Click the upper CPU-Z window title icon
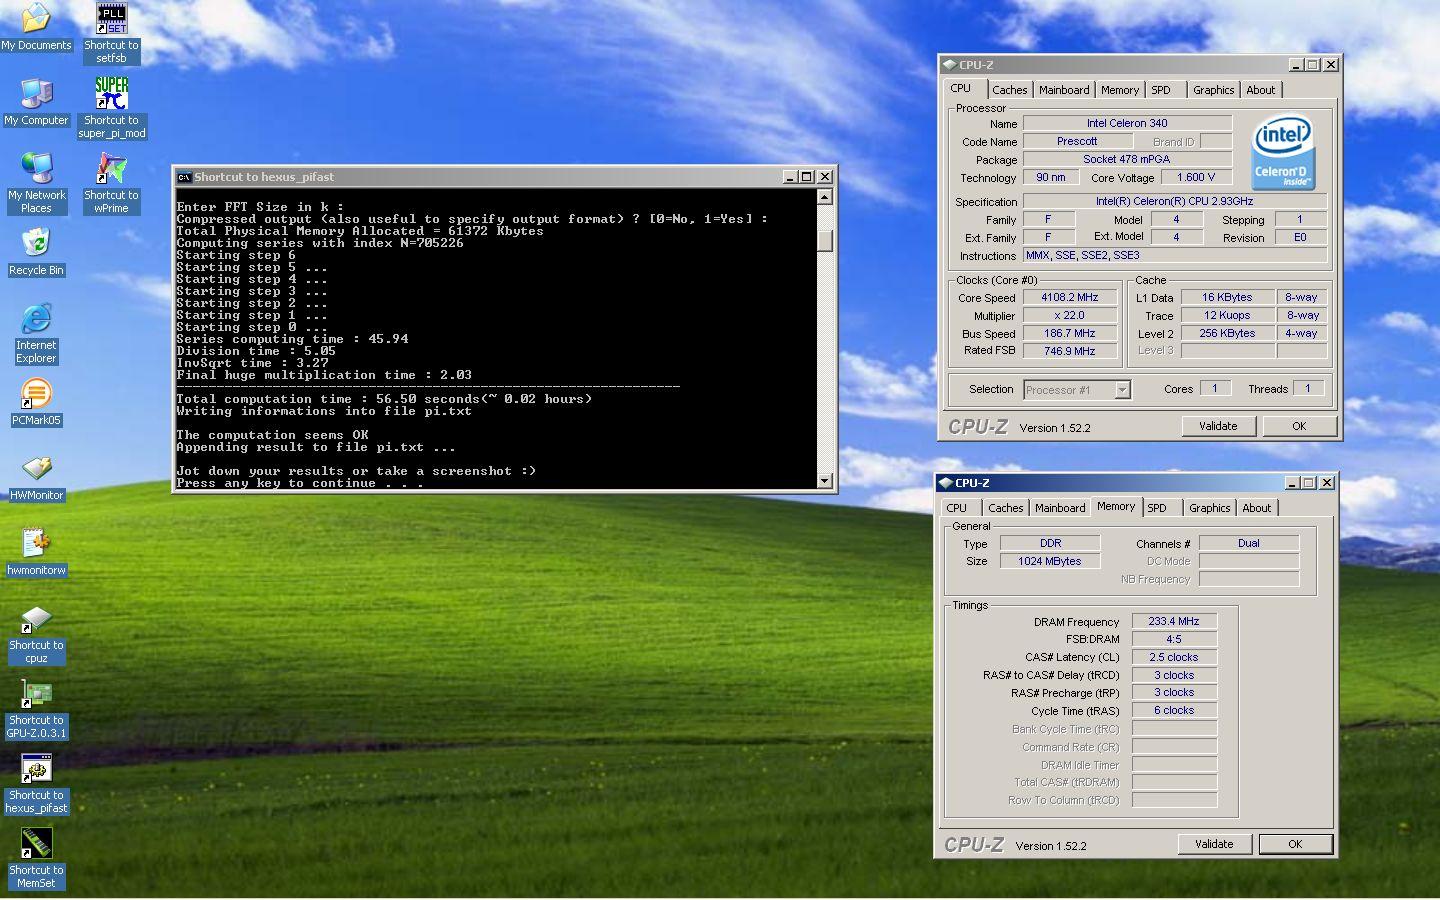1440x900 pixels. pos(949,65)
